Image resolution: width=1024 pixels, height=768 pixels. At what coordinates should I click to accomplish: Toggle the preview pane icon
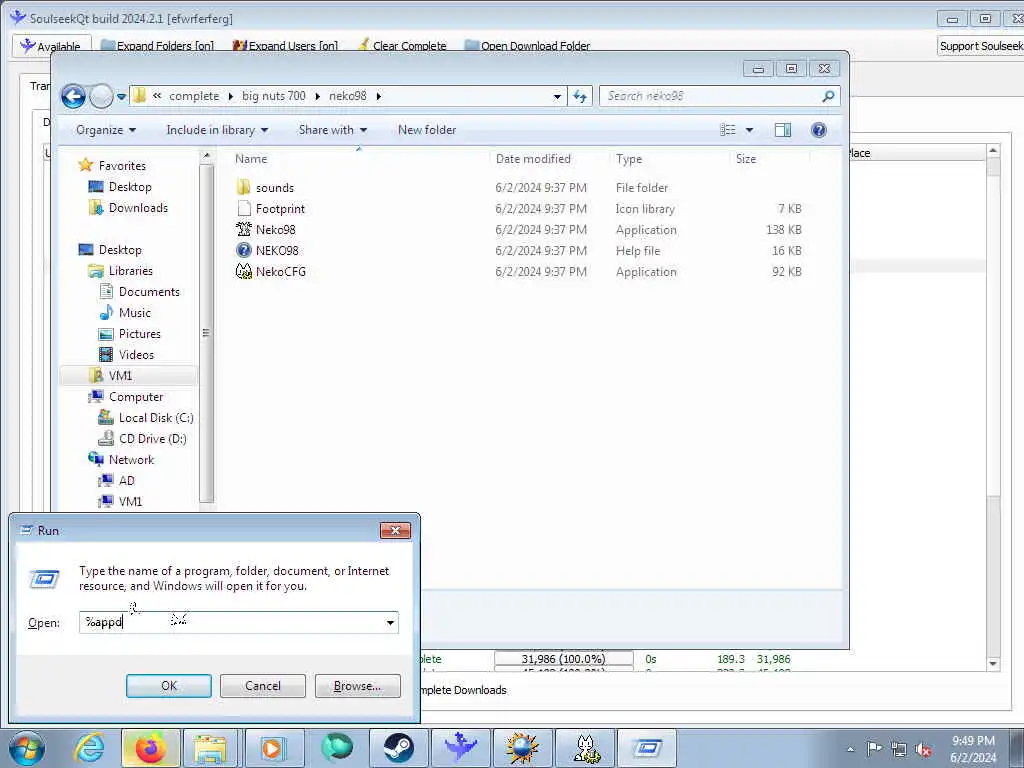pyautogui.click(x=782, y=130)
